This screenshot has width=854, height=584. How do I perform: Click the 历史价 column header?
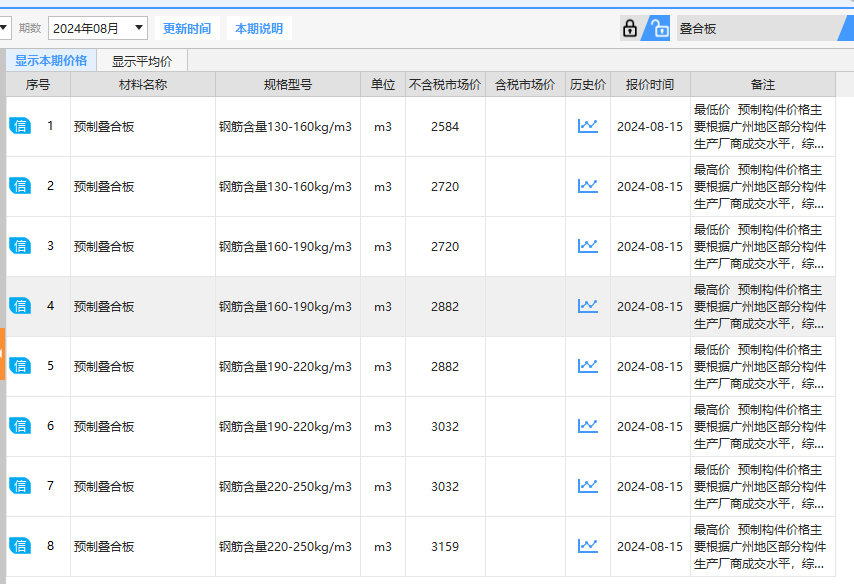pos(588,84)
